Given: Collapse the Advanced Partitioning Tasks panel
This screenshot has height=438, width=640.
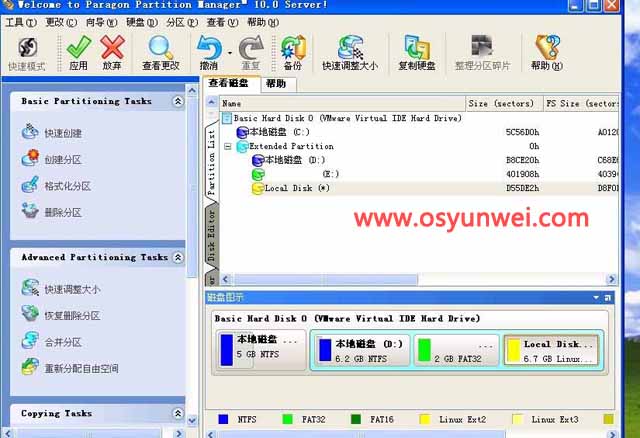Looking at the screenshot, I should (x=178, y=257).
